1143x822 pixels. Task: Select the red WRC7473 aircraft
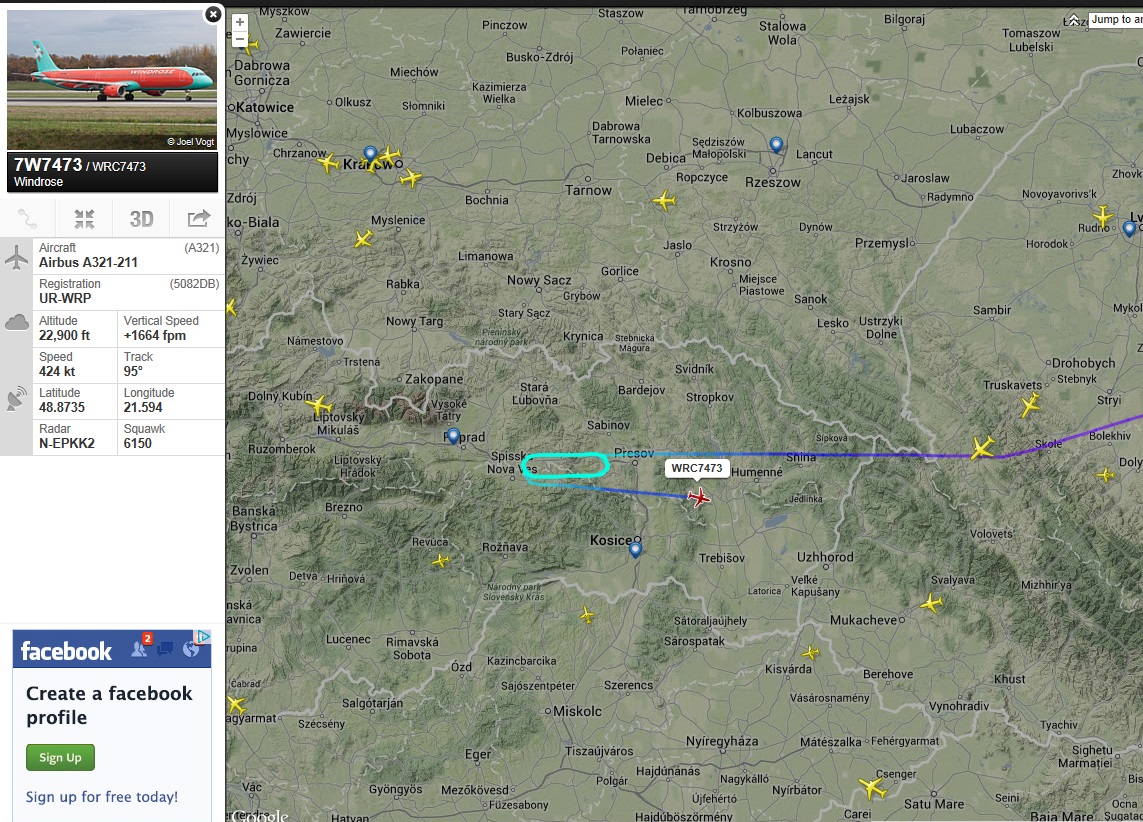(x=698, y=498)
